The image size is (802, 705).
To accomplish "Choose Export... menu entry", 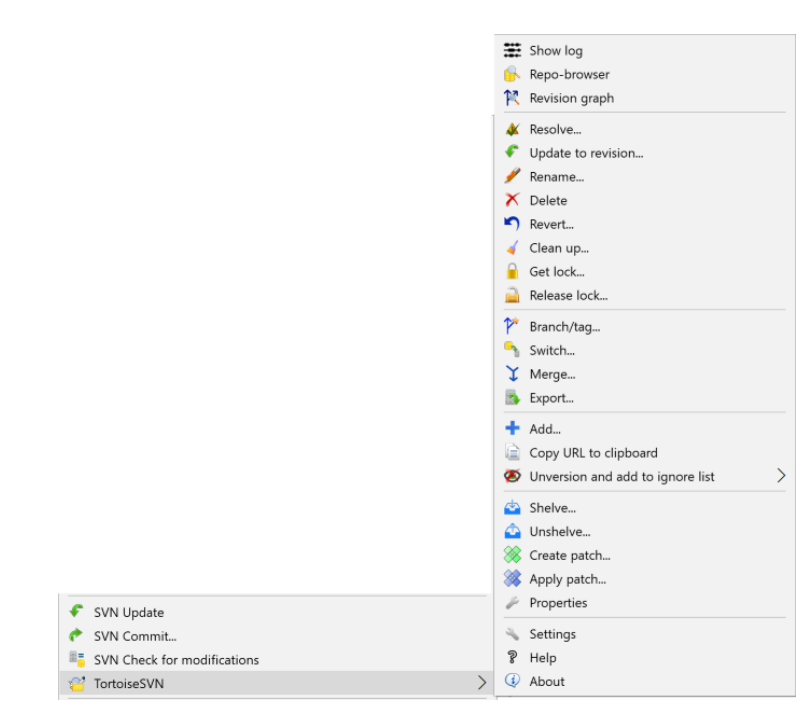I will 644,398.
